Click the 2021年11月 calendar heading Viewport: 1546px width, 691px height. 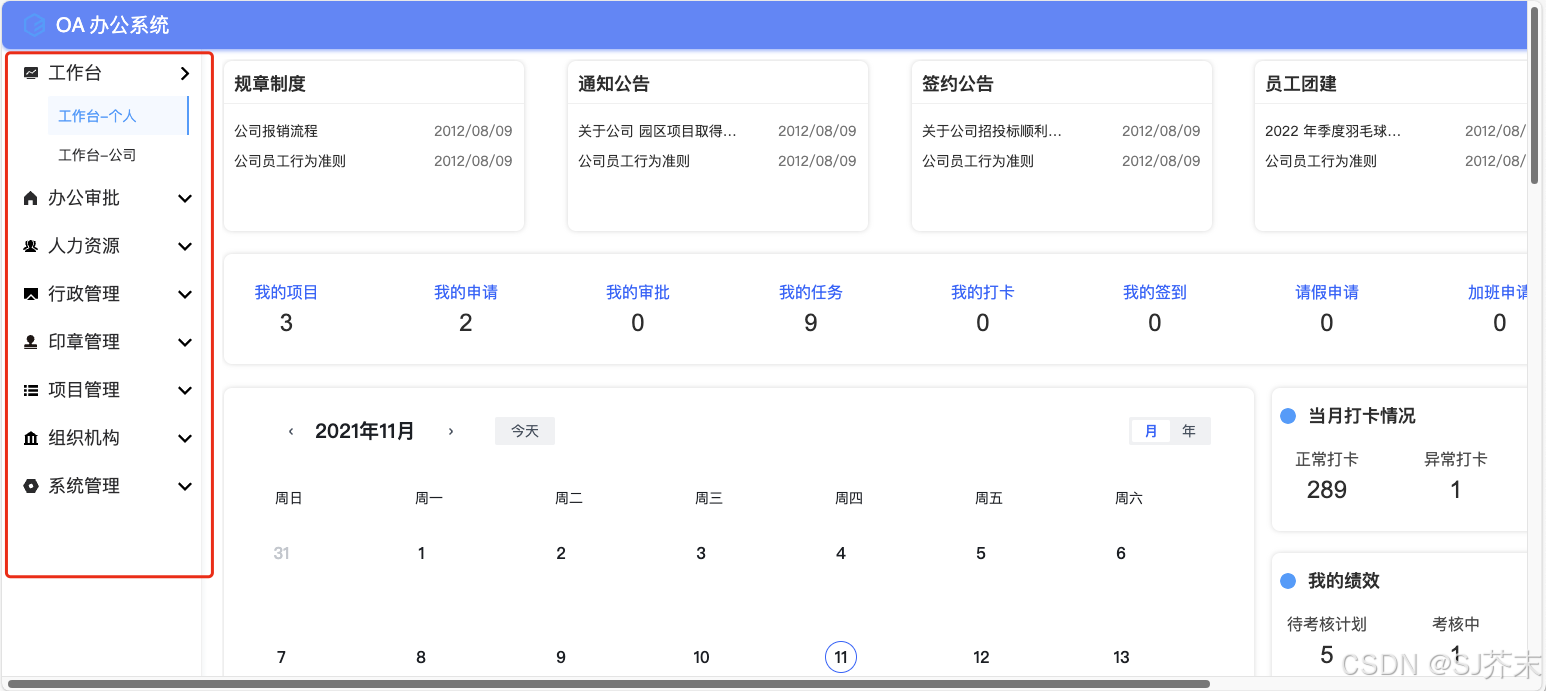365,431
